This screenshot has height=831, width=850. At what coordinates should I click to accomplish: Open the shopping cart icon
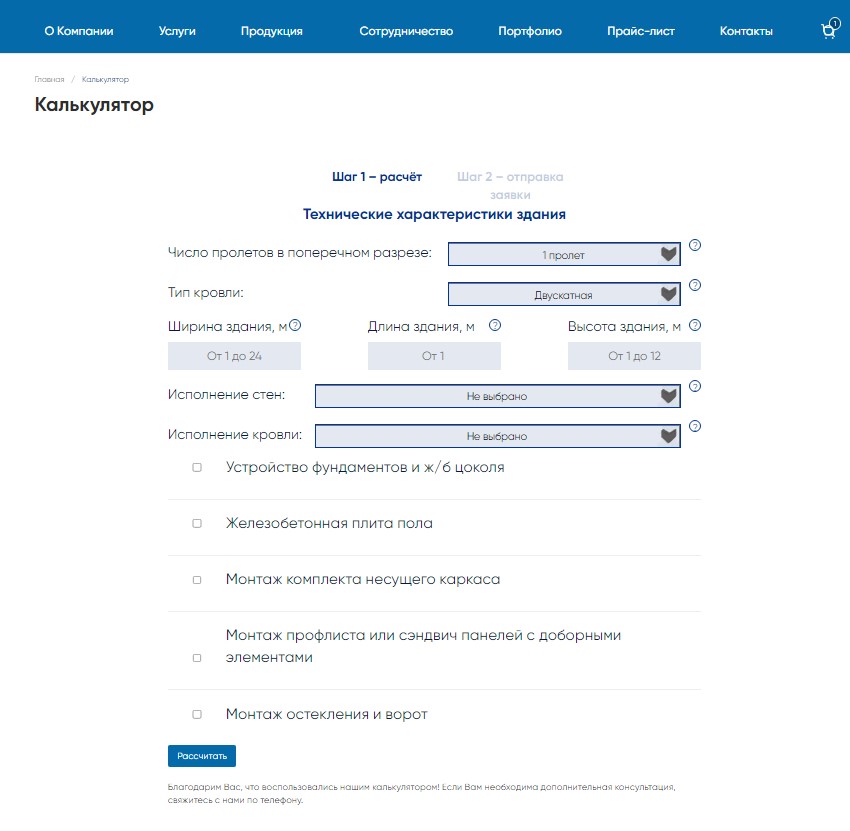click(x=828, y=31)
